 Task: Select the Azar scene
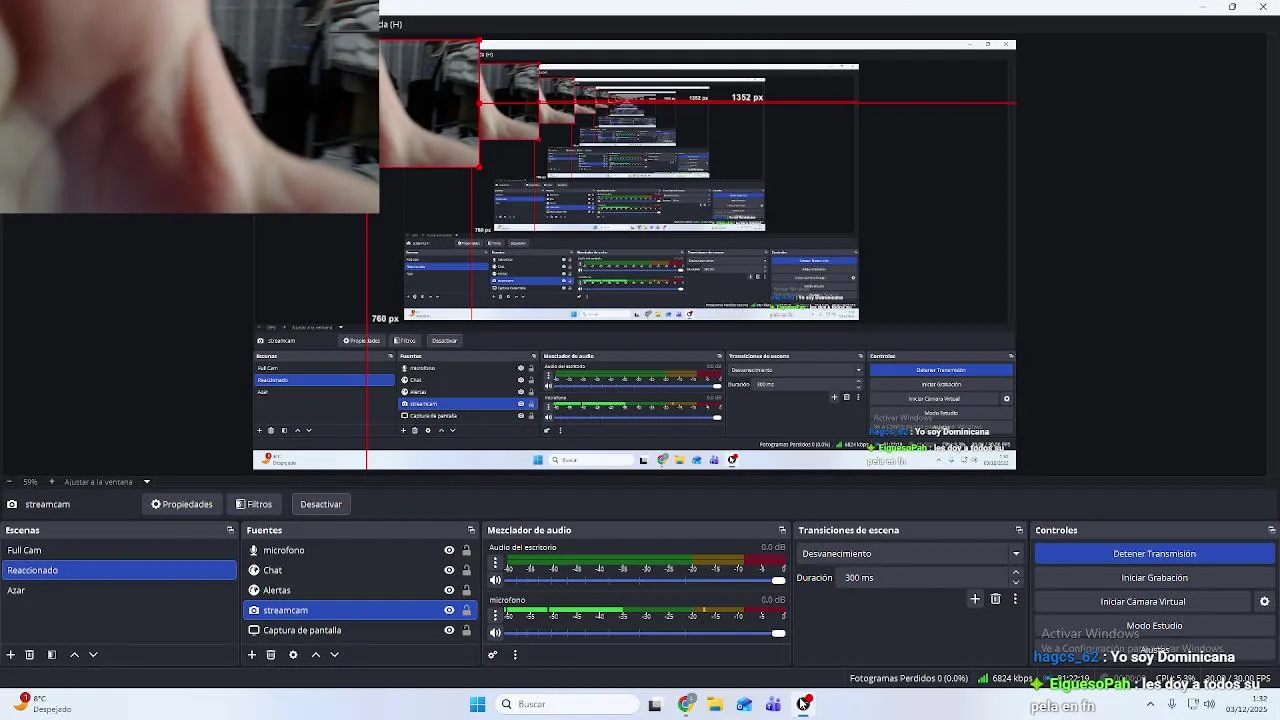(119, 590)
